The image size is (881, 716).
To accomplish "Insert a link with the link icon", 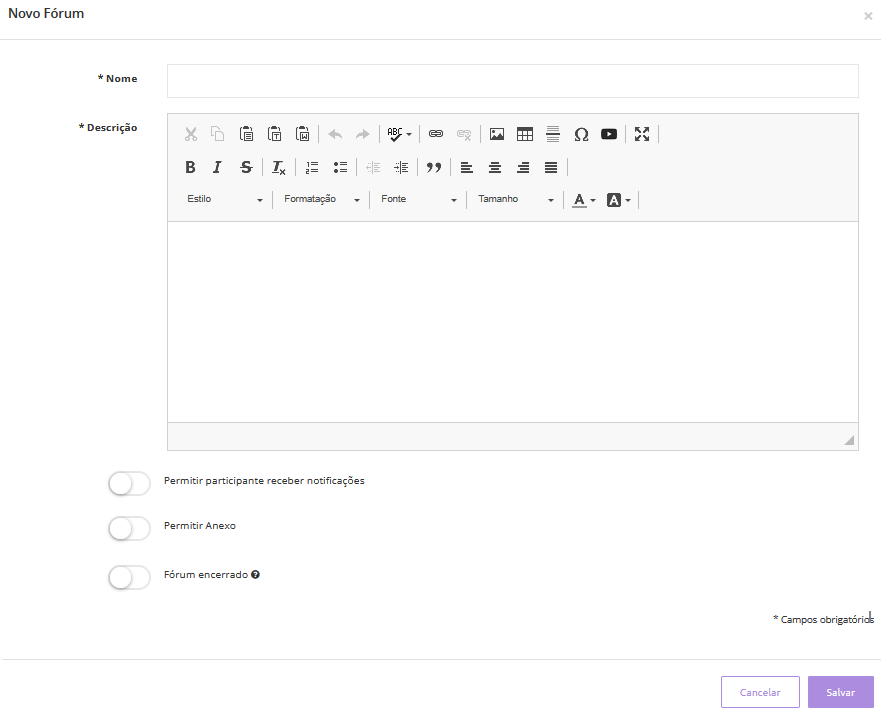I will click(436, 134).
